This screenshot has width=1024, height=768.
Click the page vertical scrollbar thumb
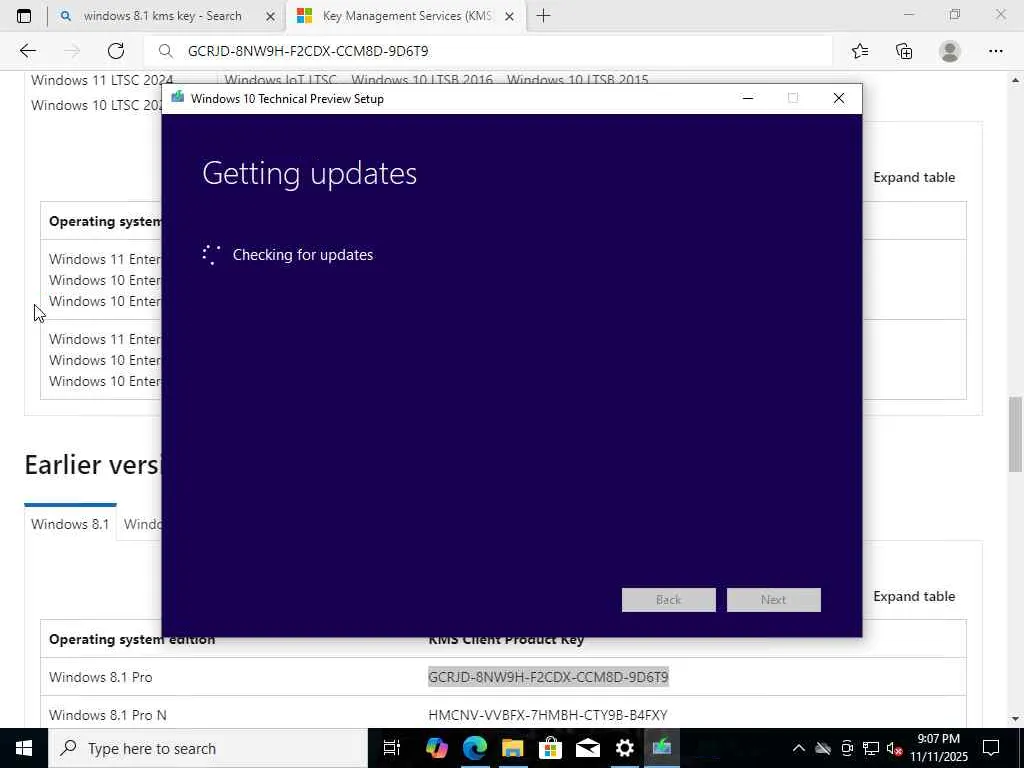click(1016, 434)
